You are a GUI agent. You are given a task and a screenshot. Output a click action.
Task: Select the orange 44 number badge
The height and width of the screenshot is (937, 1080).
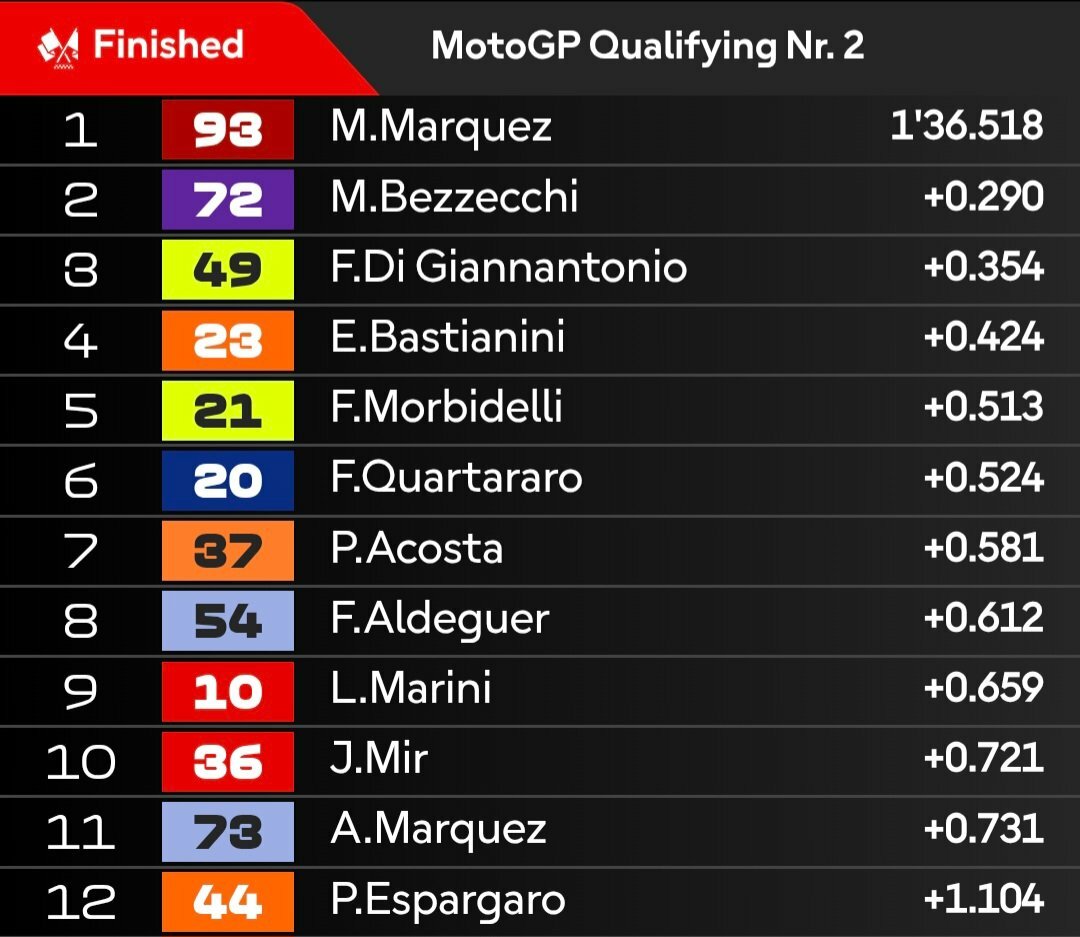(228, 901)
